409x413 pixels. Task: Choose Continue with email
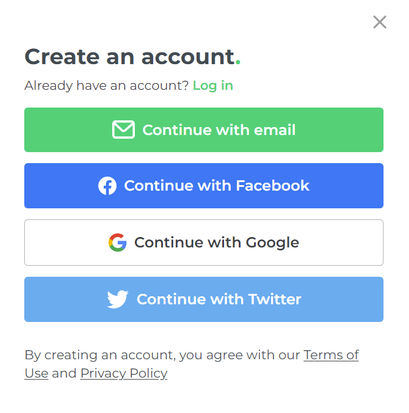coord(204,130)
